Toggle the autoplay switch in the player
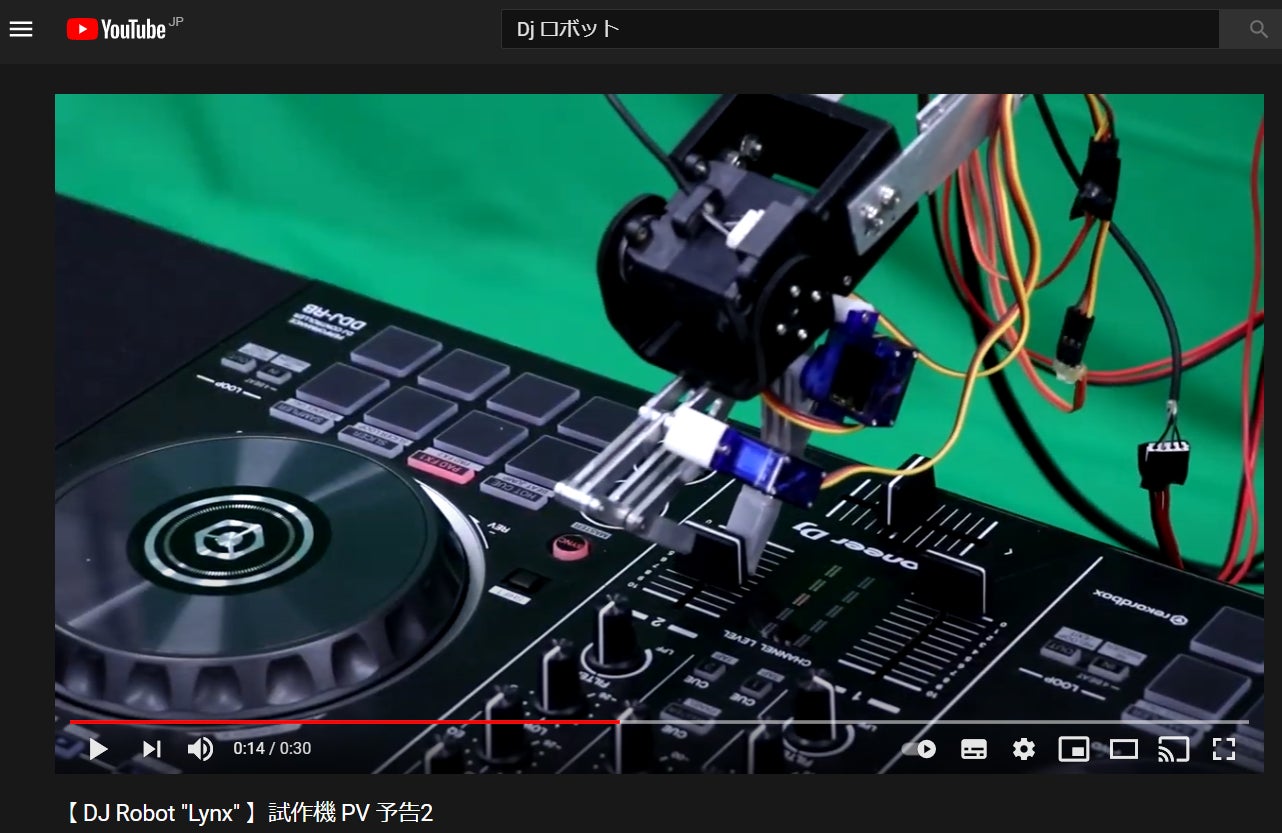The width and height of the screenshot is (1282, 833). pyautogui.click(x=919, y=749)
